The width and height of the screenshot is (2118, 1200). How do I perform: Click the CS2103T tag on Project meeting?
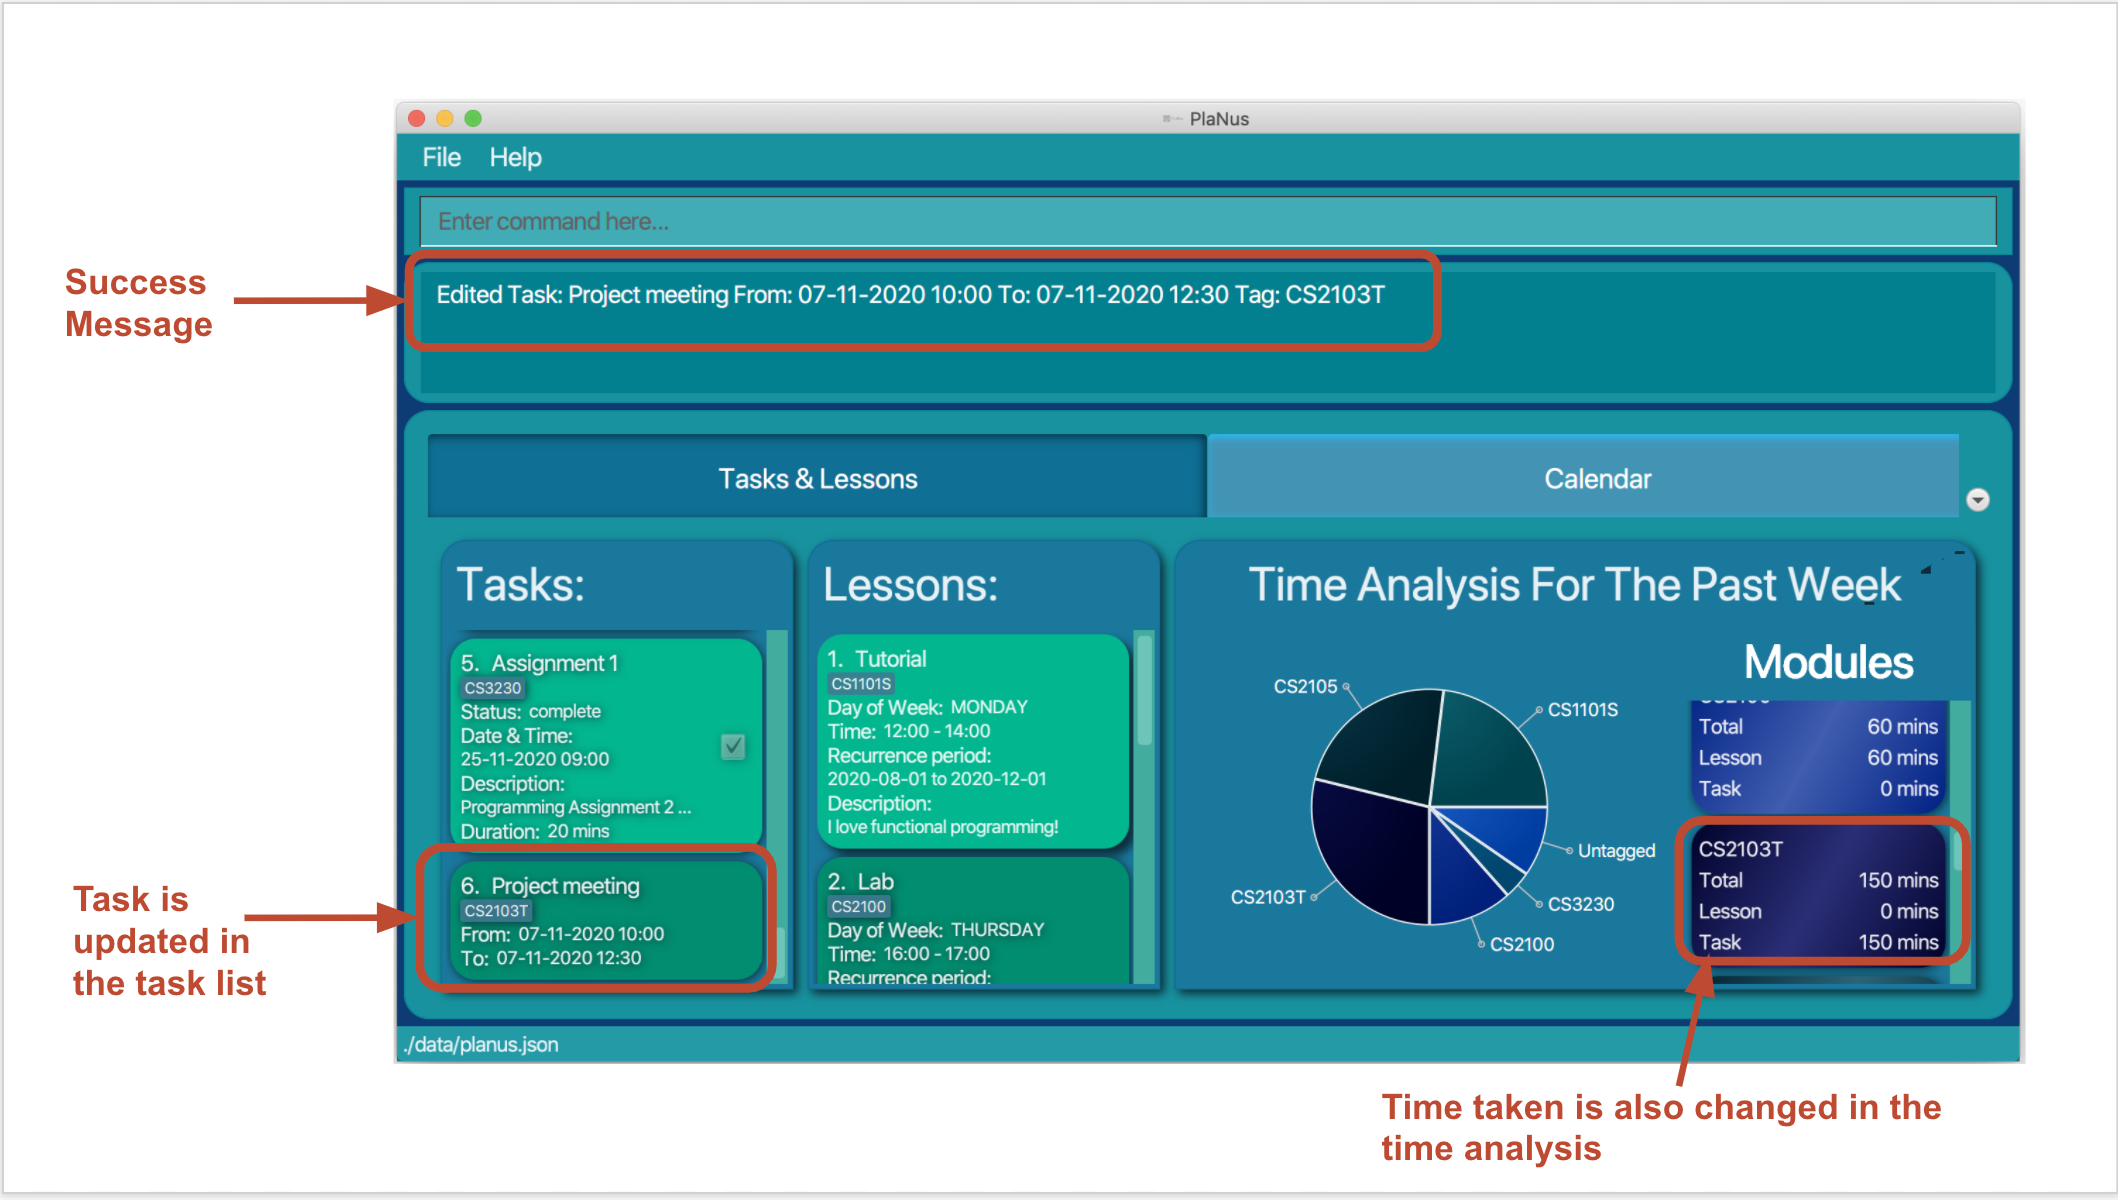point(496,911)
